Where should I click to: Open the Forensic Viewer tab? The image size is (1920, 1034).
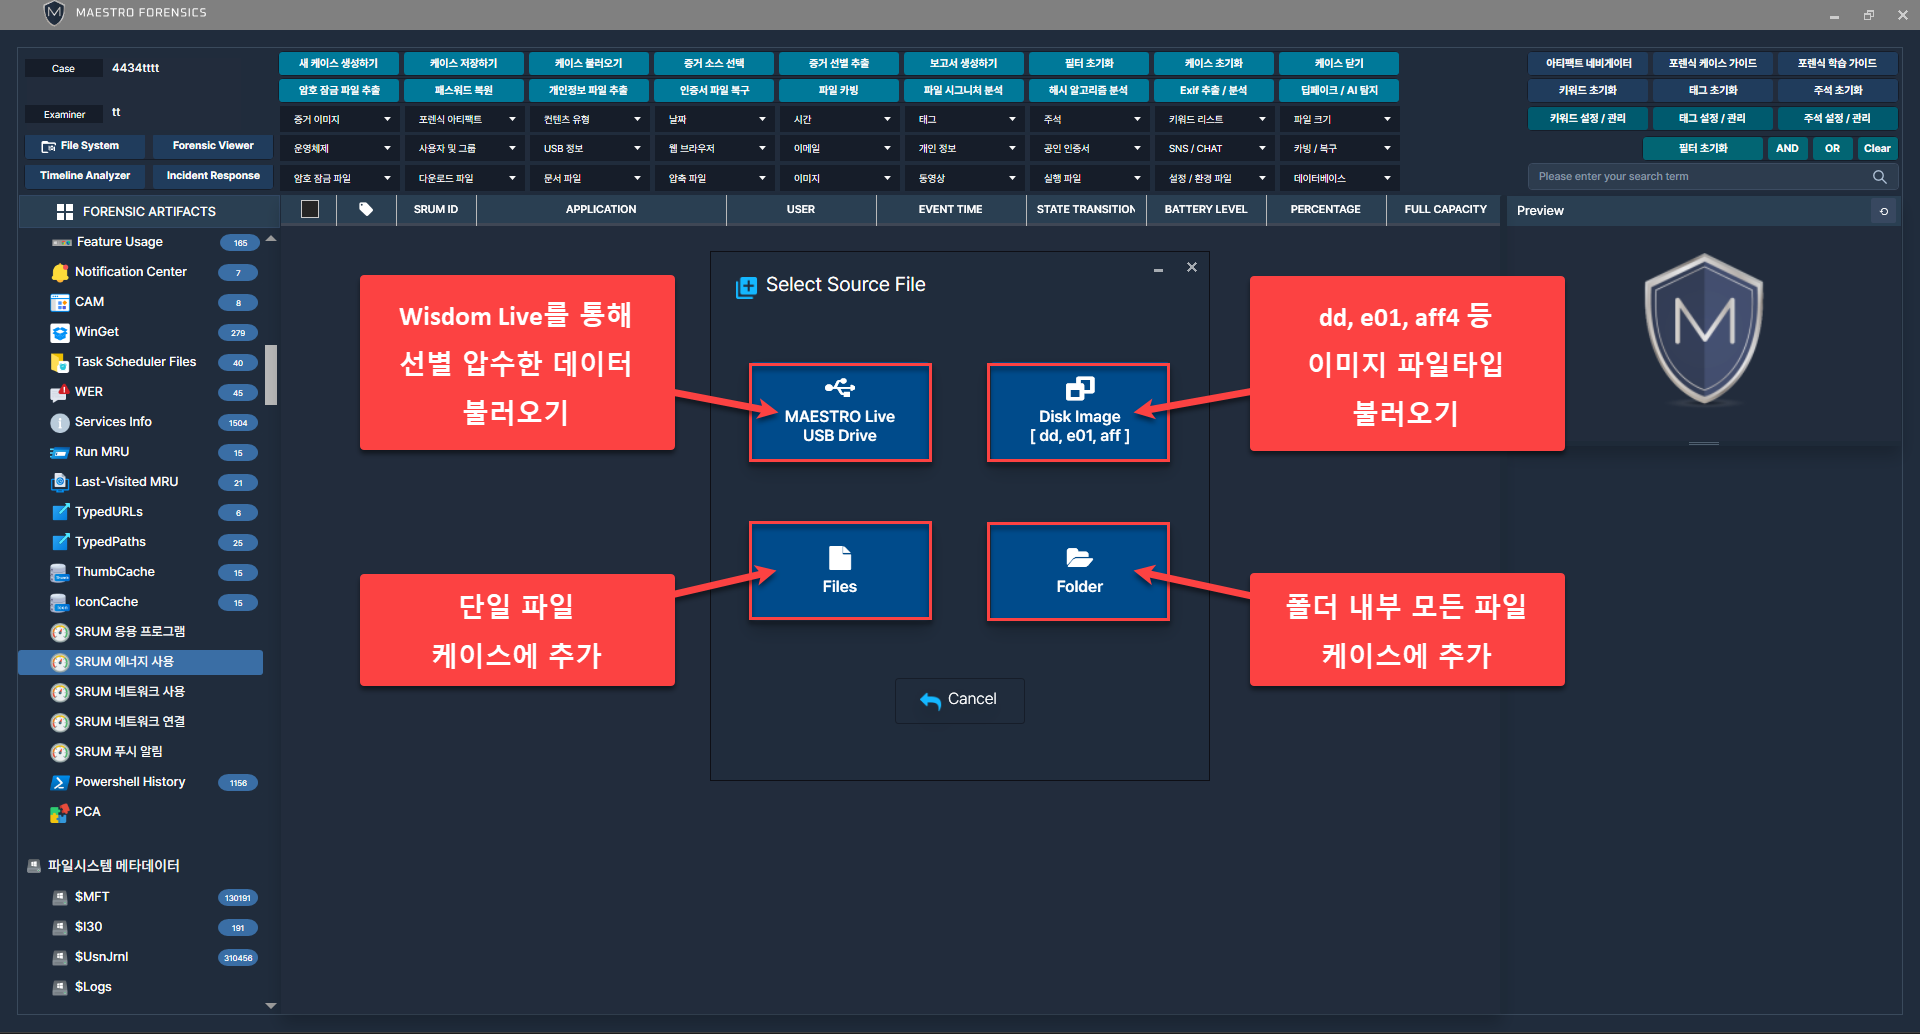pyautogui.click(x=213, y=146)
